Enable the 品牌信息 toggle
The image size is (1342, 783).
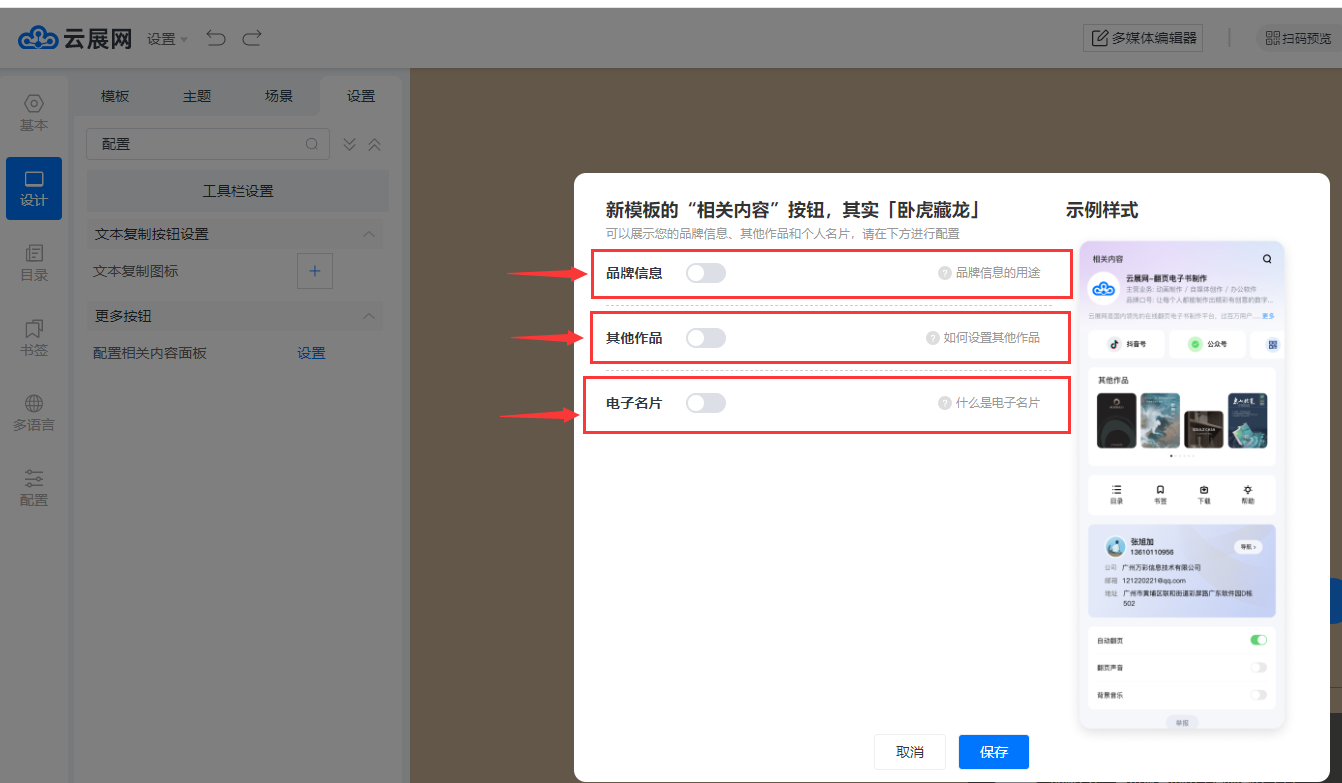point(706,273)
